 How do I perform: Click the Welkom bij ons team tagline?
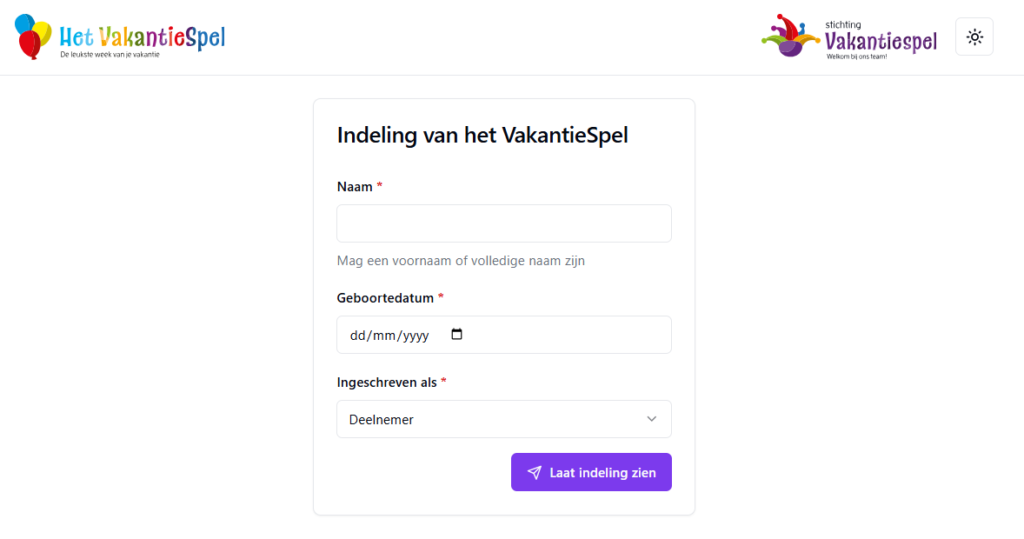(x=857, y=57)
